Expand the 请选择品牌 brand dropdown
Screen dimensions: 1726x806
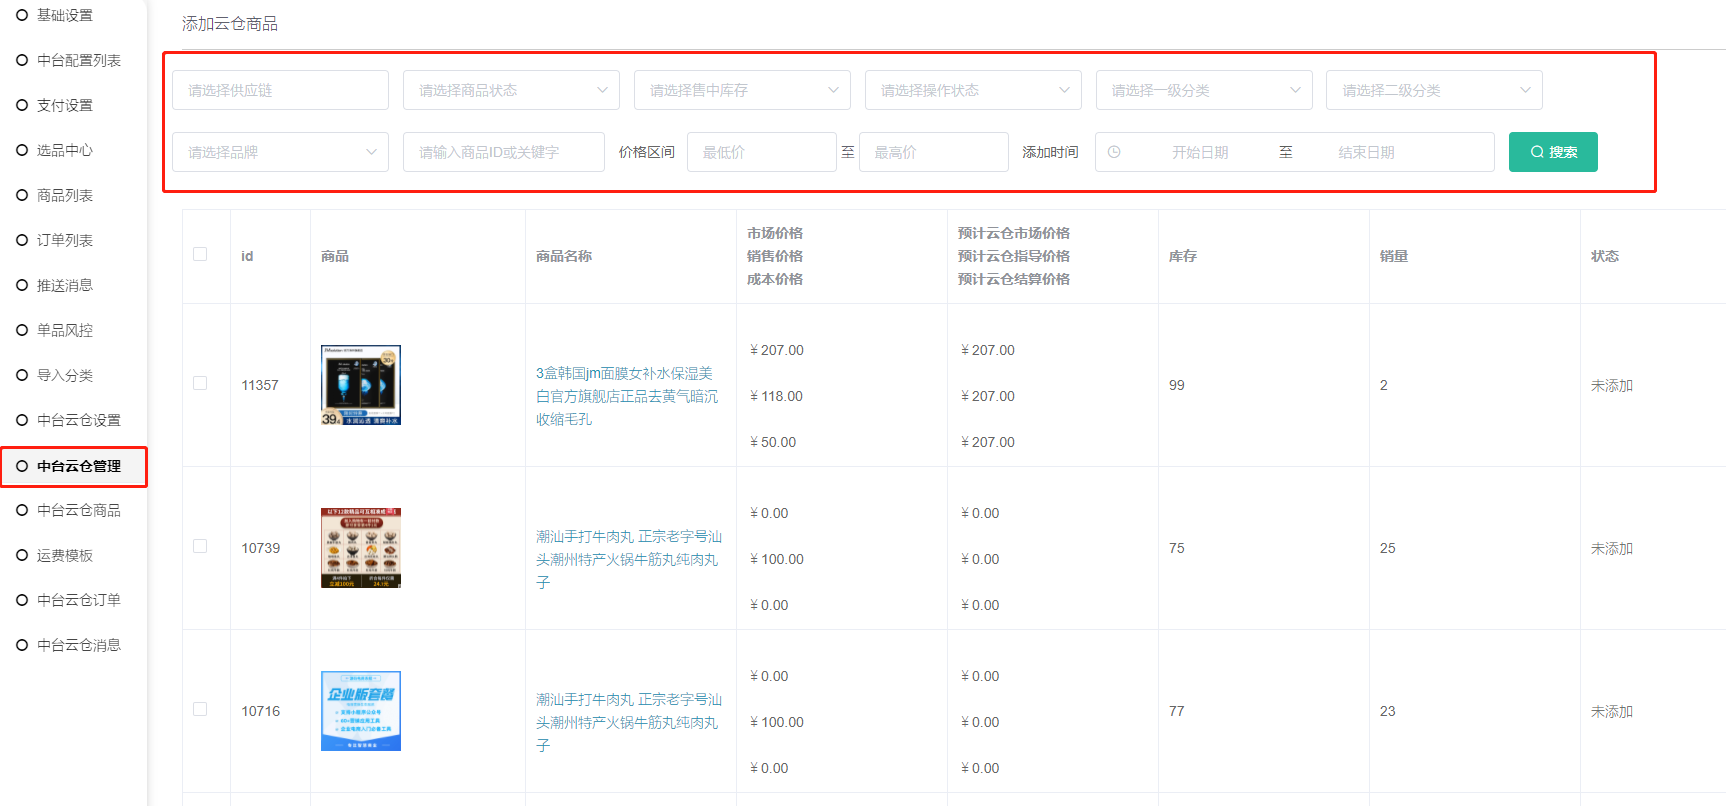pos(280,152)
